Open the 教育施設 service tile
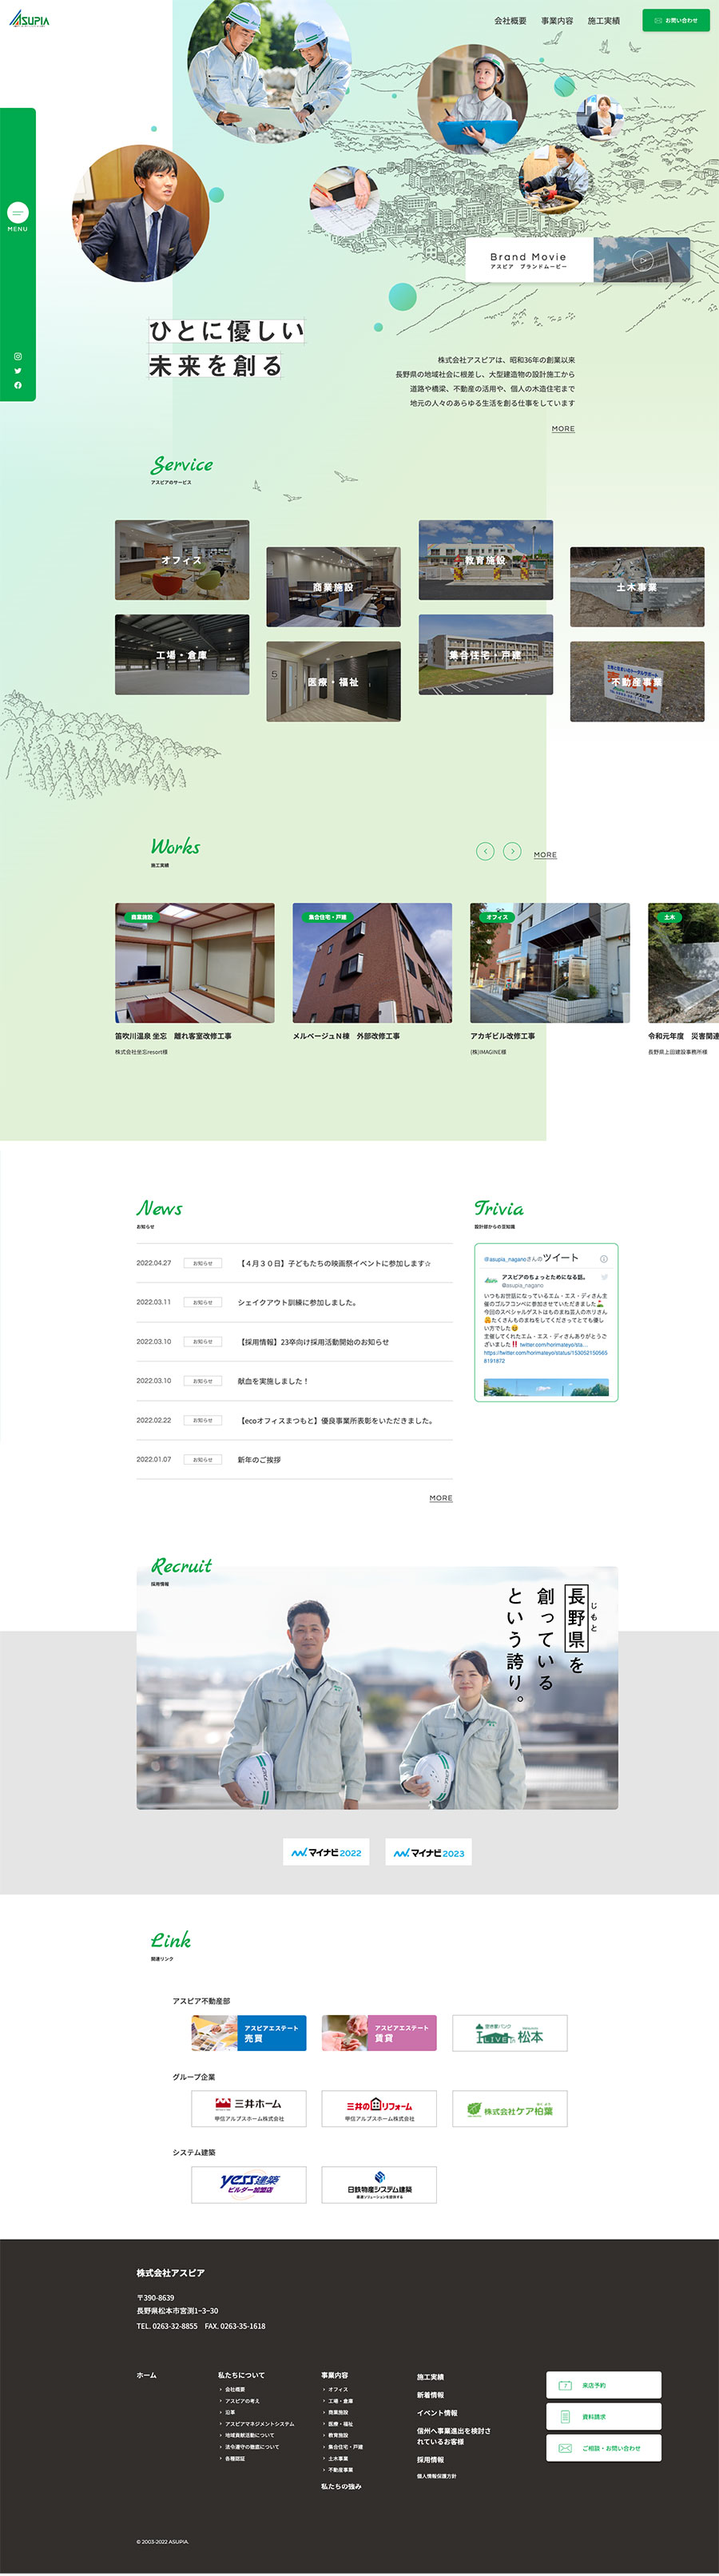719x2576 pixels. tap(485, 560)
